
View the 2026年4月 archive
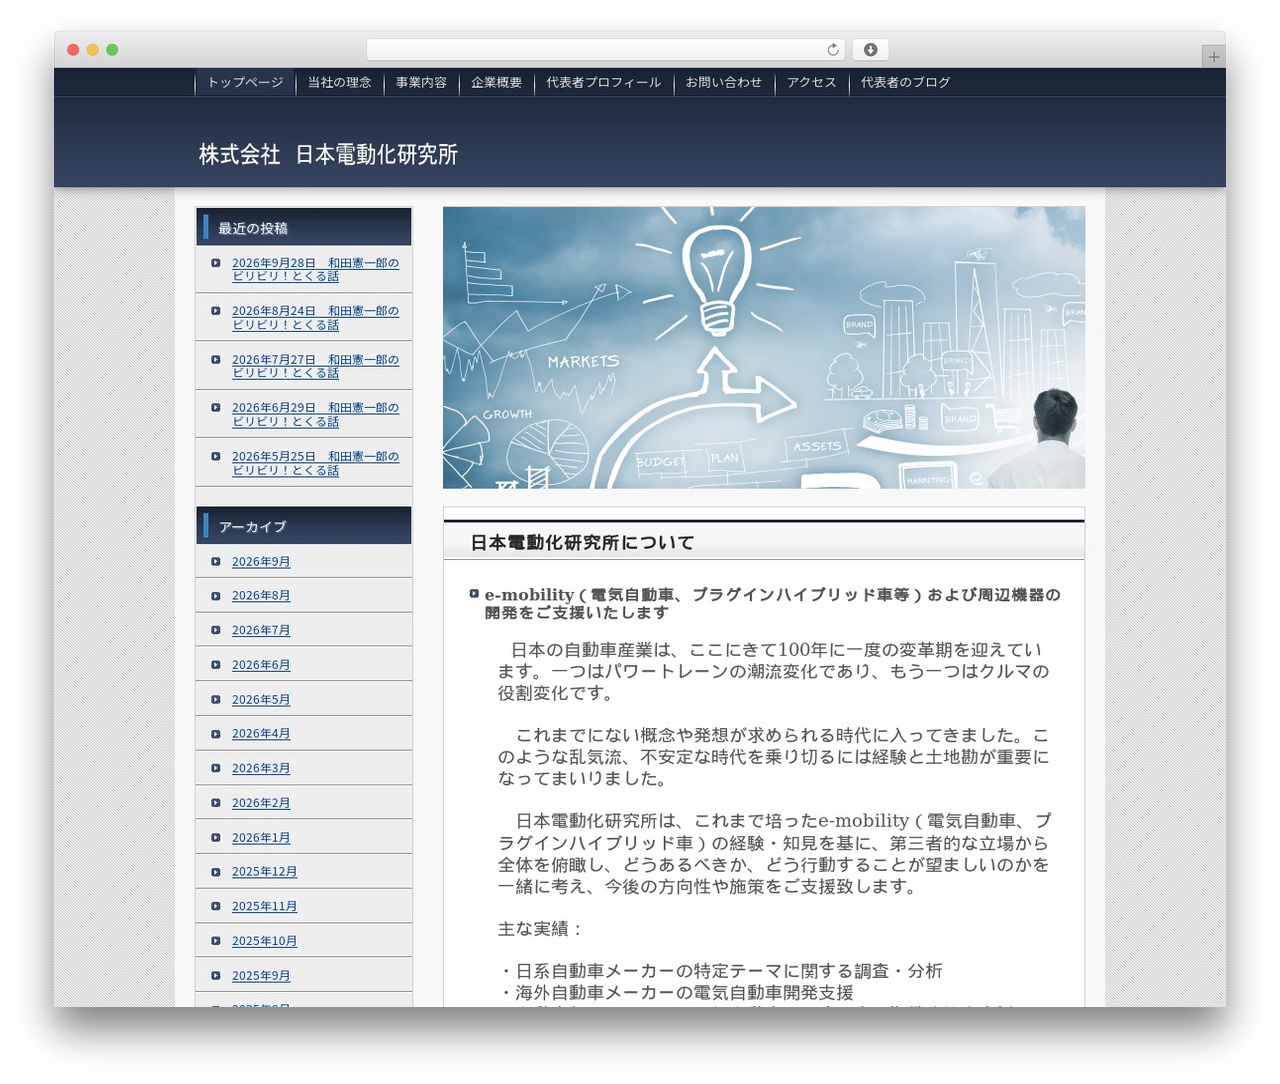click(x=261, y=734)
